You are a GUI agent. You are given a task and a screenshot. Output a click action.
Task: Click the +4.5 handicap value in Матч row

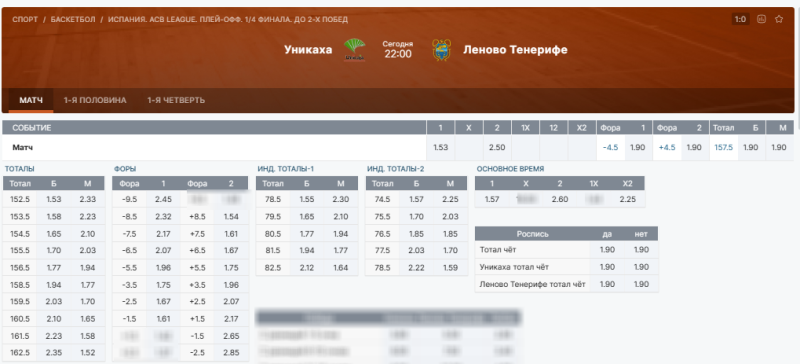(667, 148)
